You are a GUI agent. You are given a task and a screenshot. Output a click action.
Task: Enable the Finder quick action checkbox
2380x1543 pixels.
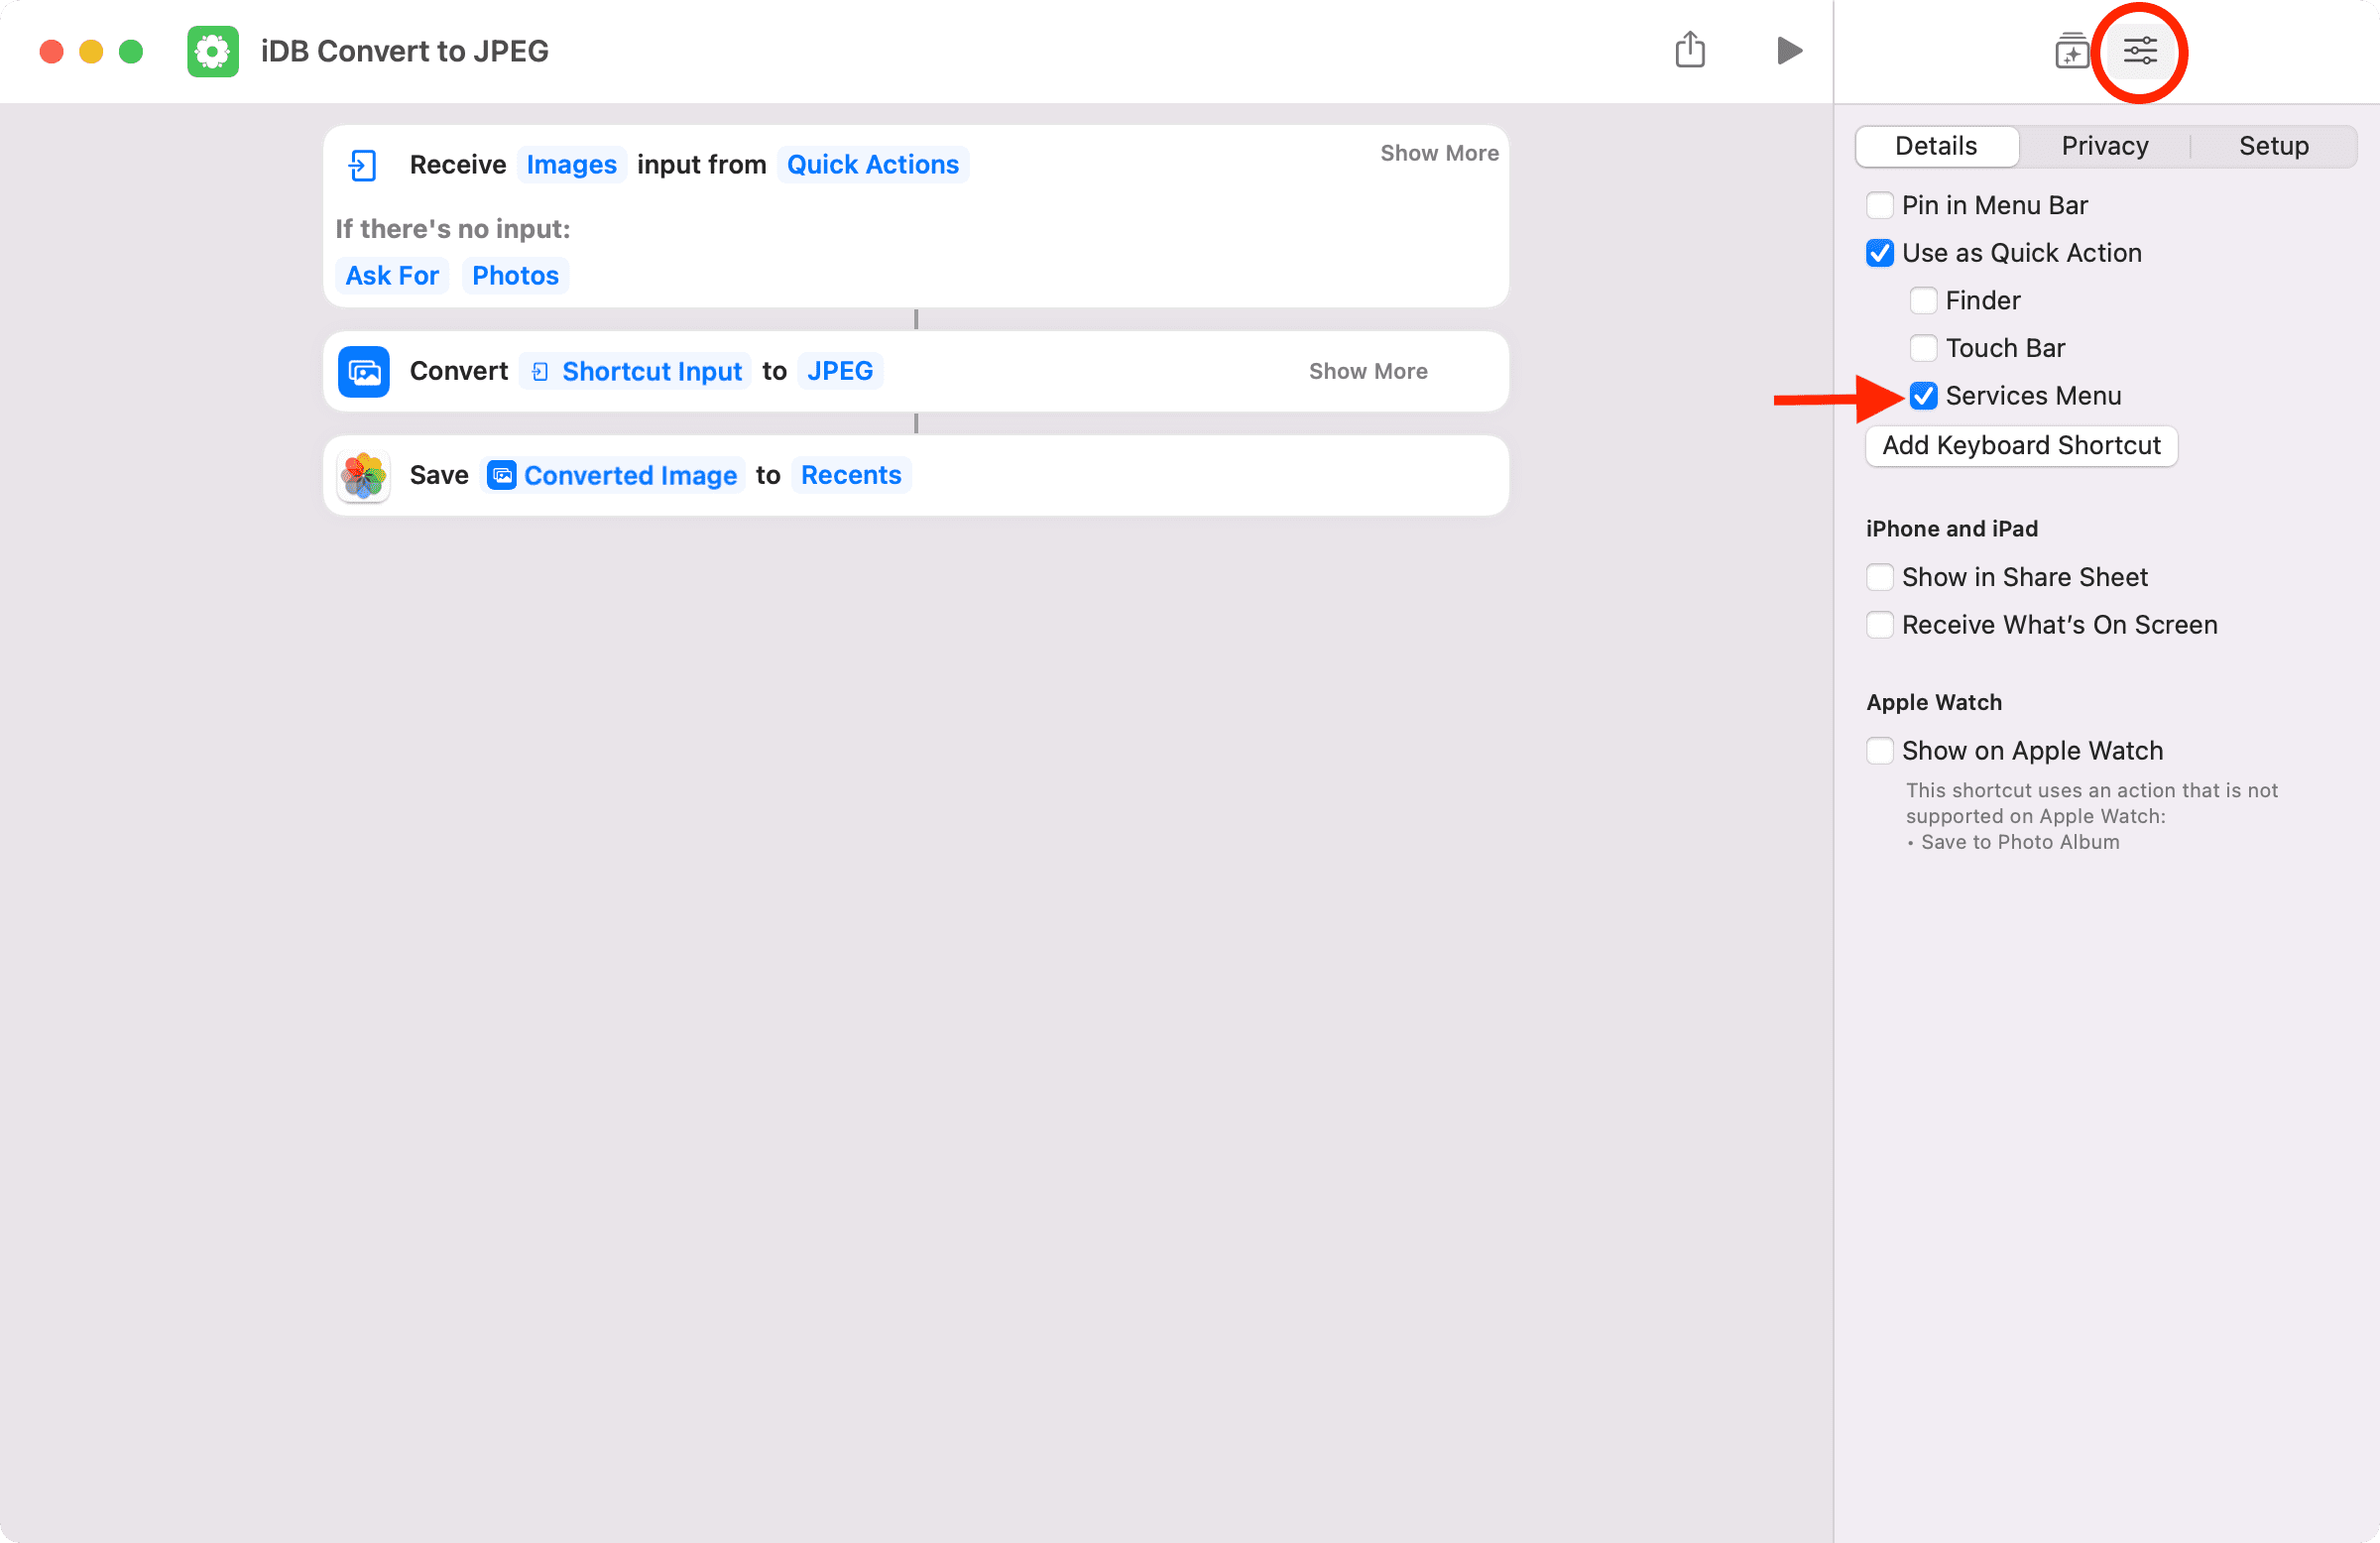pyautogui.click(x=1924, y=298)
